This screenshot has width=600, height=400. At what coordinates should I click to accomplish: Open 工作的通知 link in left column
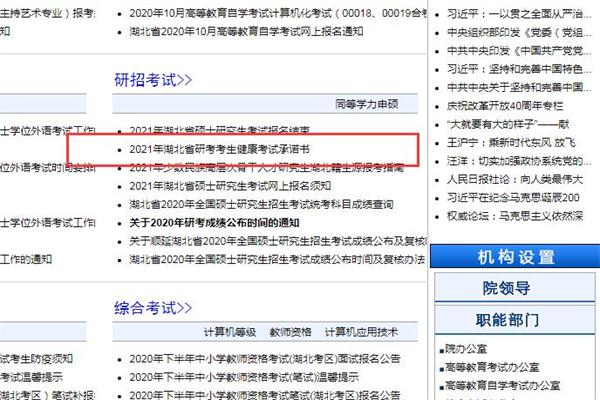pos(26,260)
